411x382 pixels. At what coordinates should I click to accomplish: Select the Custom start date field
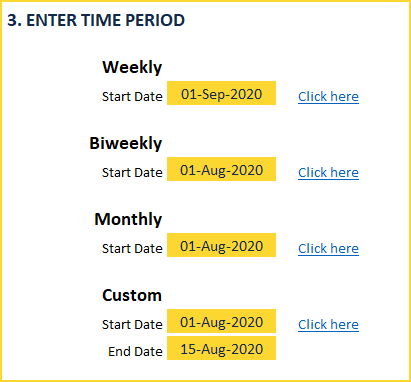[x=221, y=321]
